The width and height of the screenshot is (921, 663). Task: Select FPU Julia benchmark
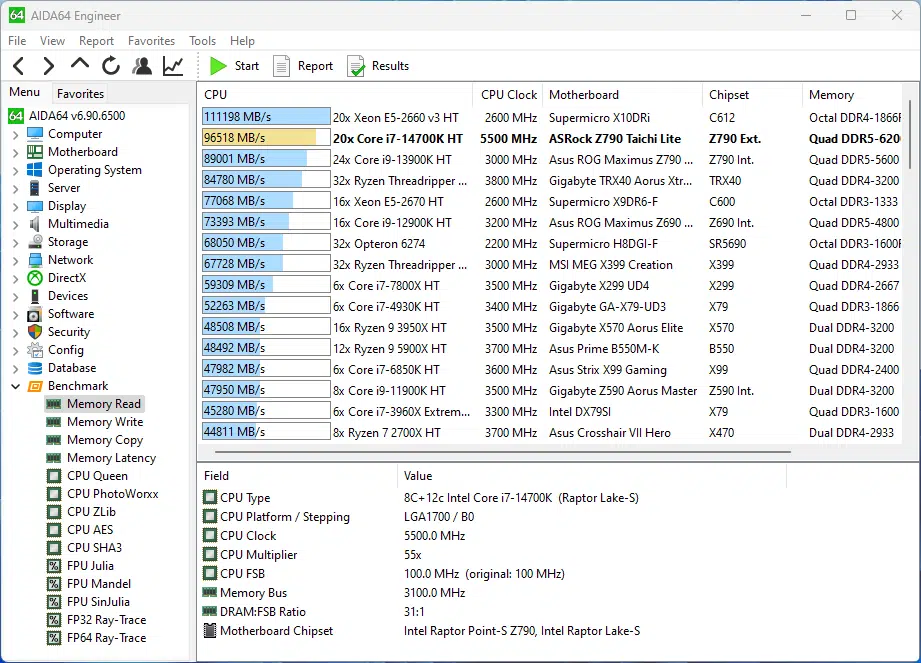[x=90, y=566]
